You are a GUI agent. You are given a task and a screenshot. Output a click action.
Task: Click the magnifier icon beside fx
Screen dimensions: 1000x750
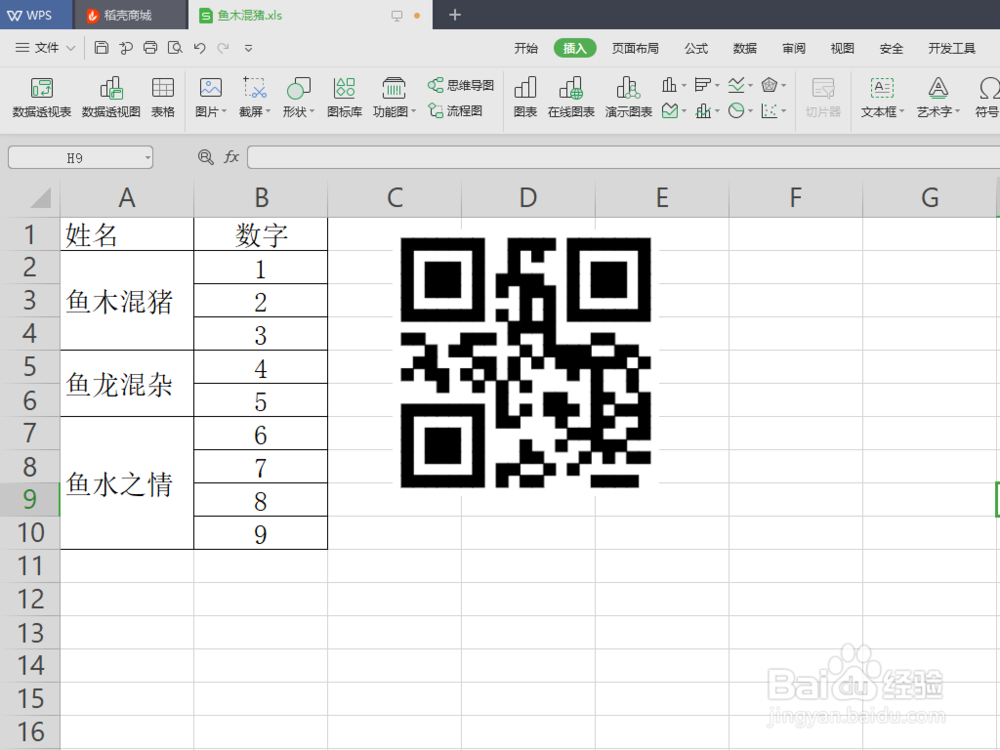pyautogui.click(x=205, y=157)
